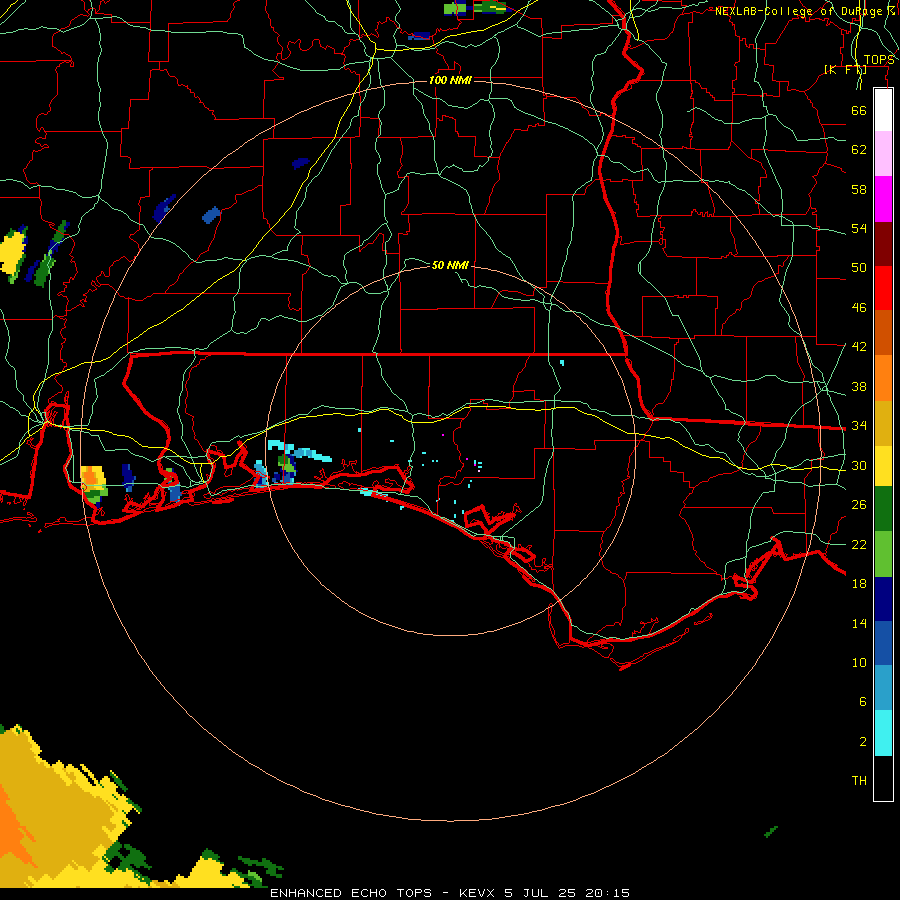The image size is (900, 900).
Task: Select the light green legend swatch beside 22
Action: click(883, 554)
